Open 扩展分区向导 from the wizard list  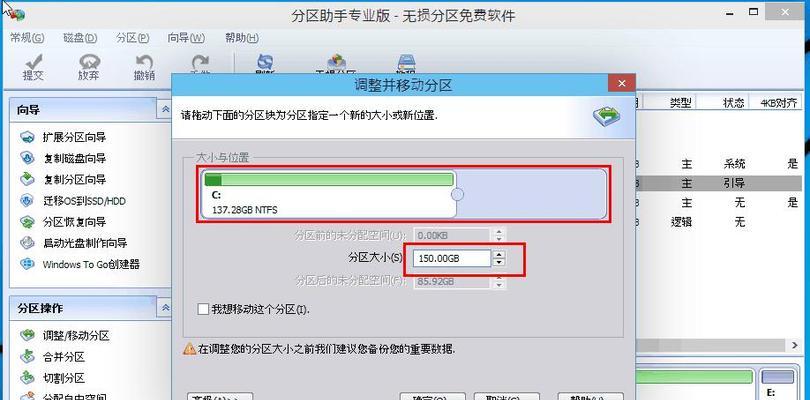tap(64, 137)
